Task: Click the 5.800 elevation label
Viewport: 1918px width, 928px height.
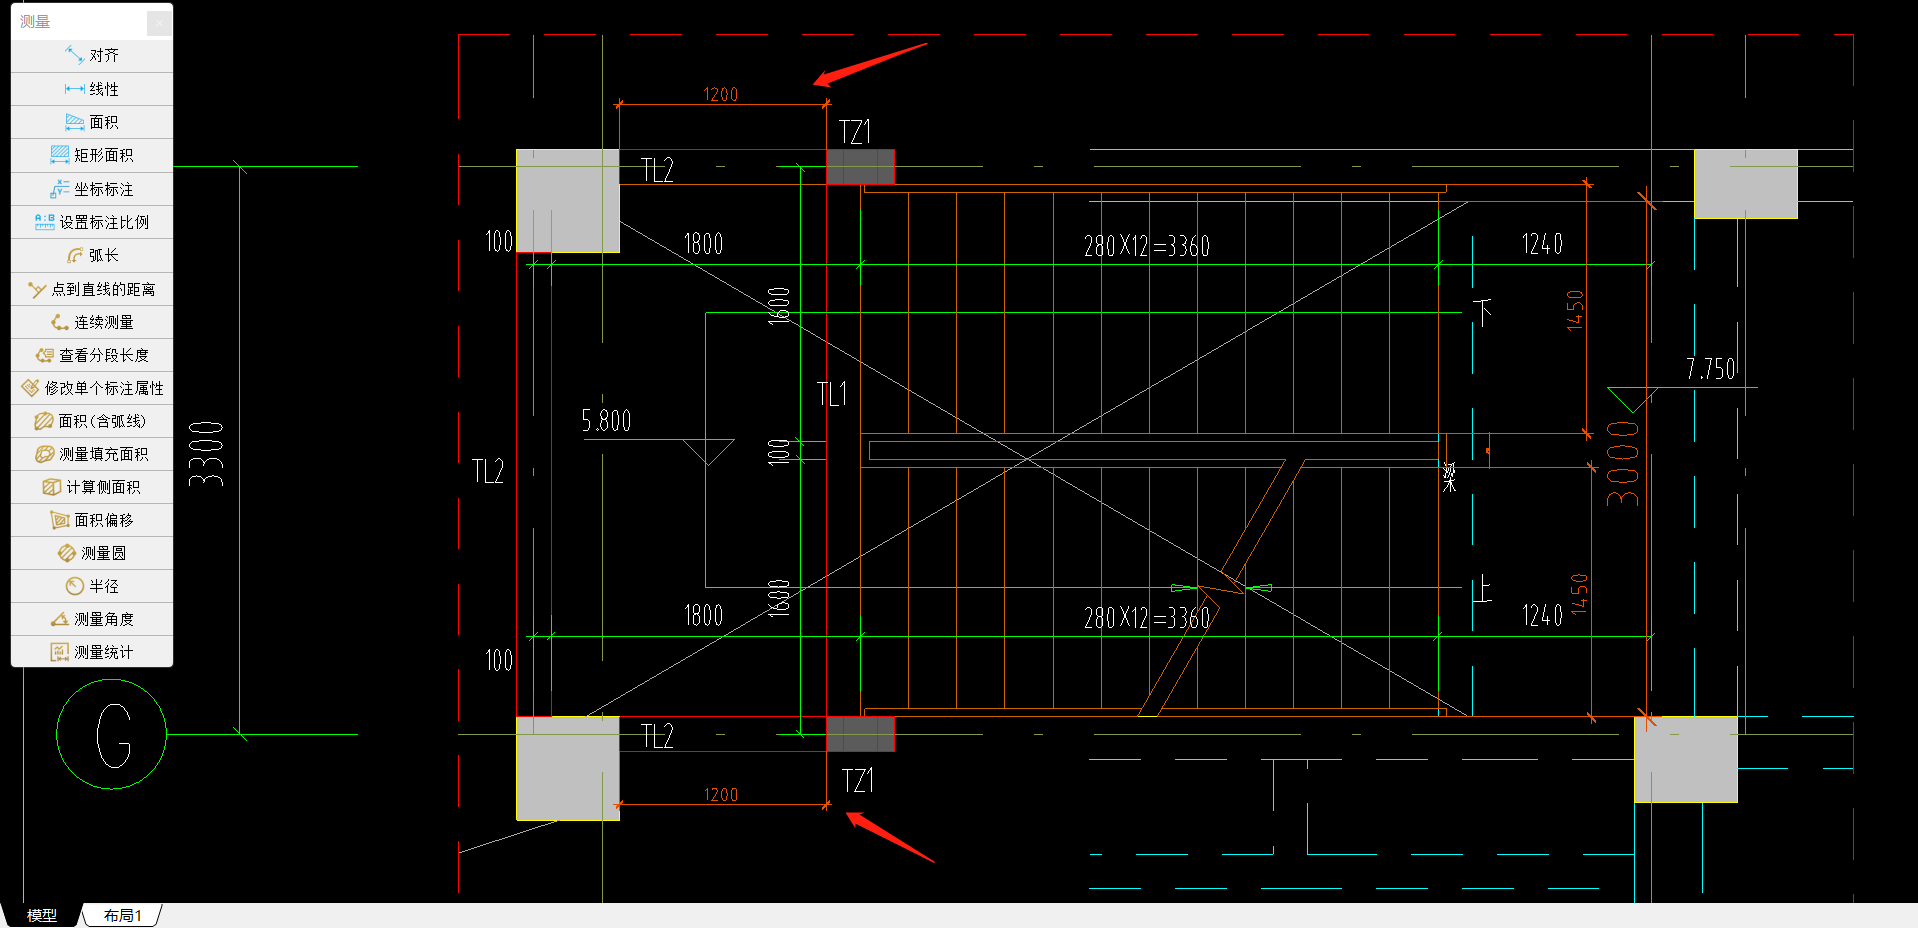Action: point(606,421)
